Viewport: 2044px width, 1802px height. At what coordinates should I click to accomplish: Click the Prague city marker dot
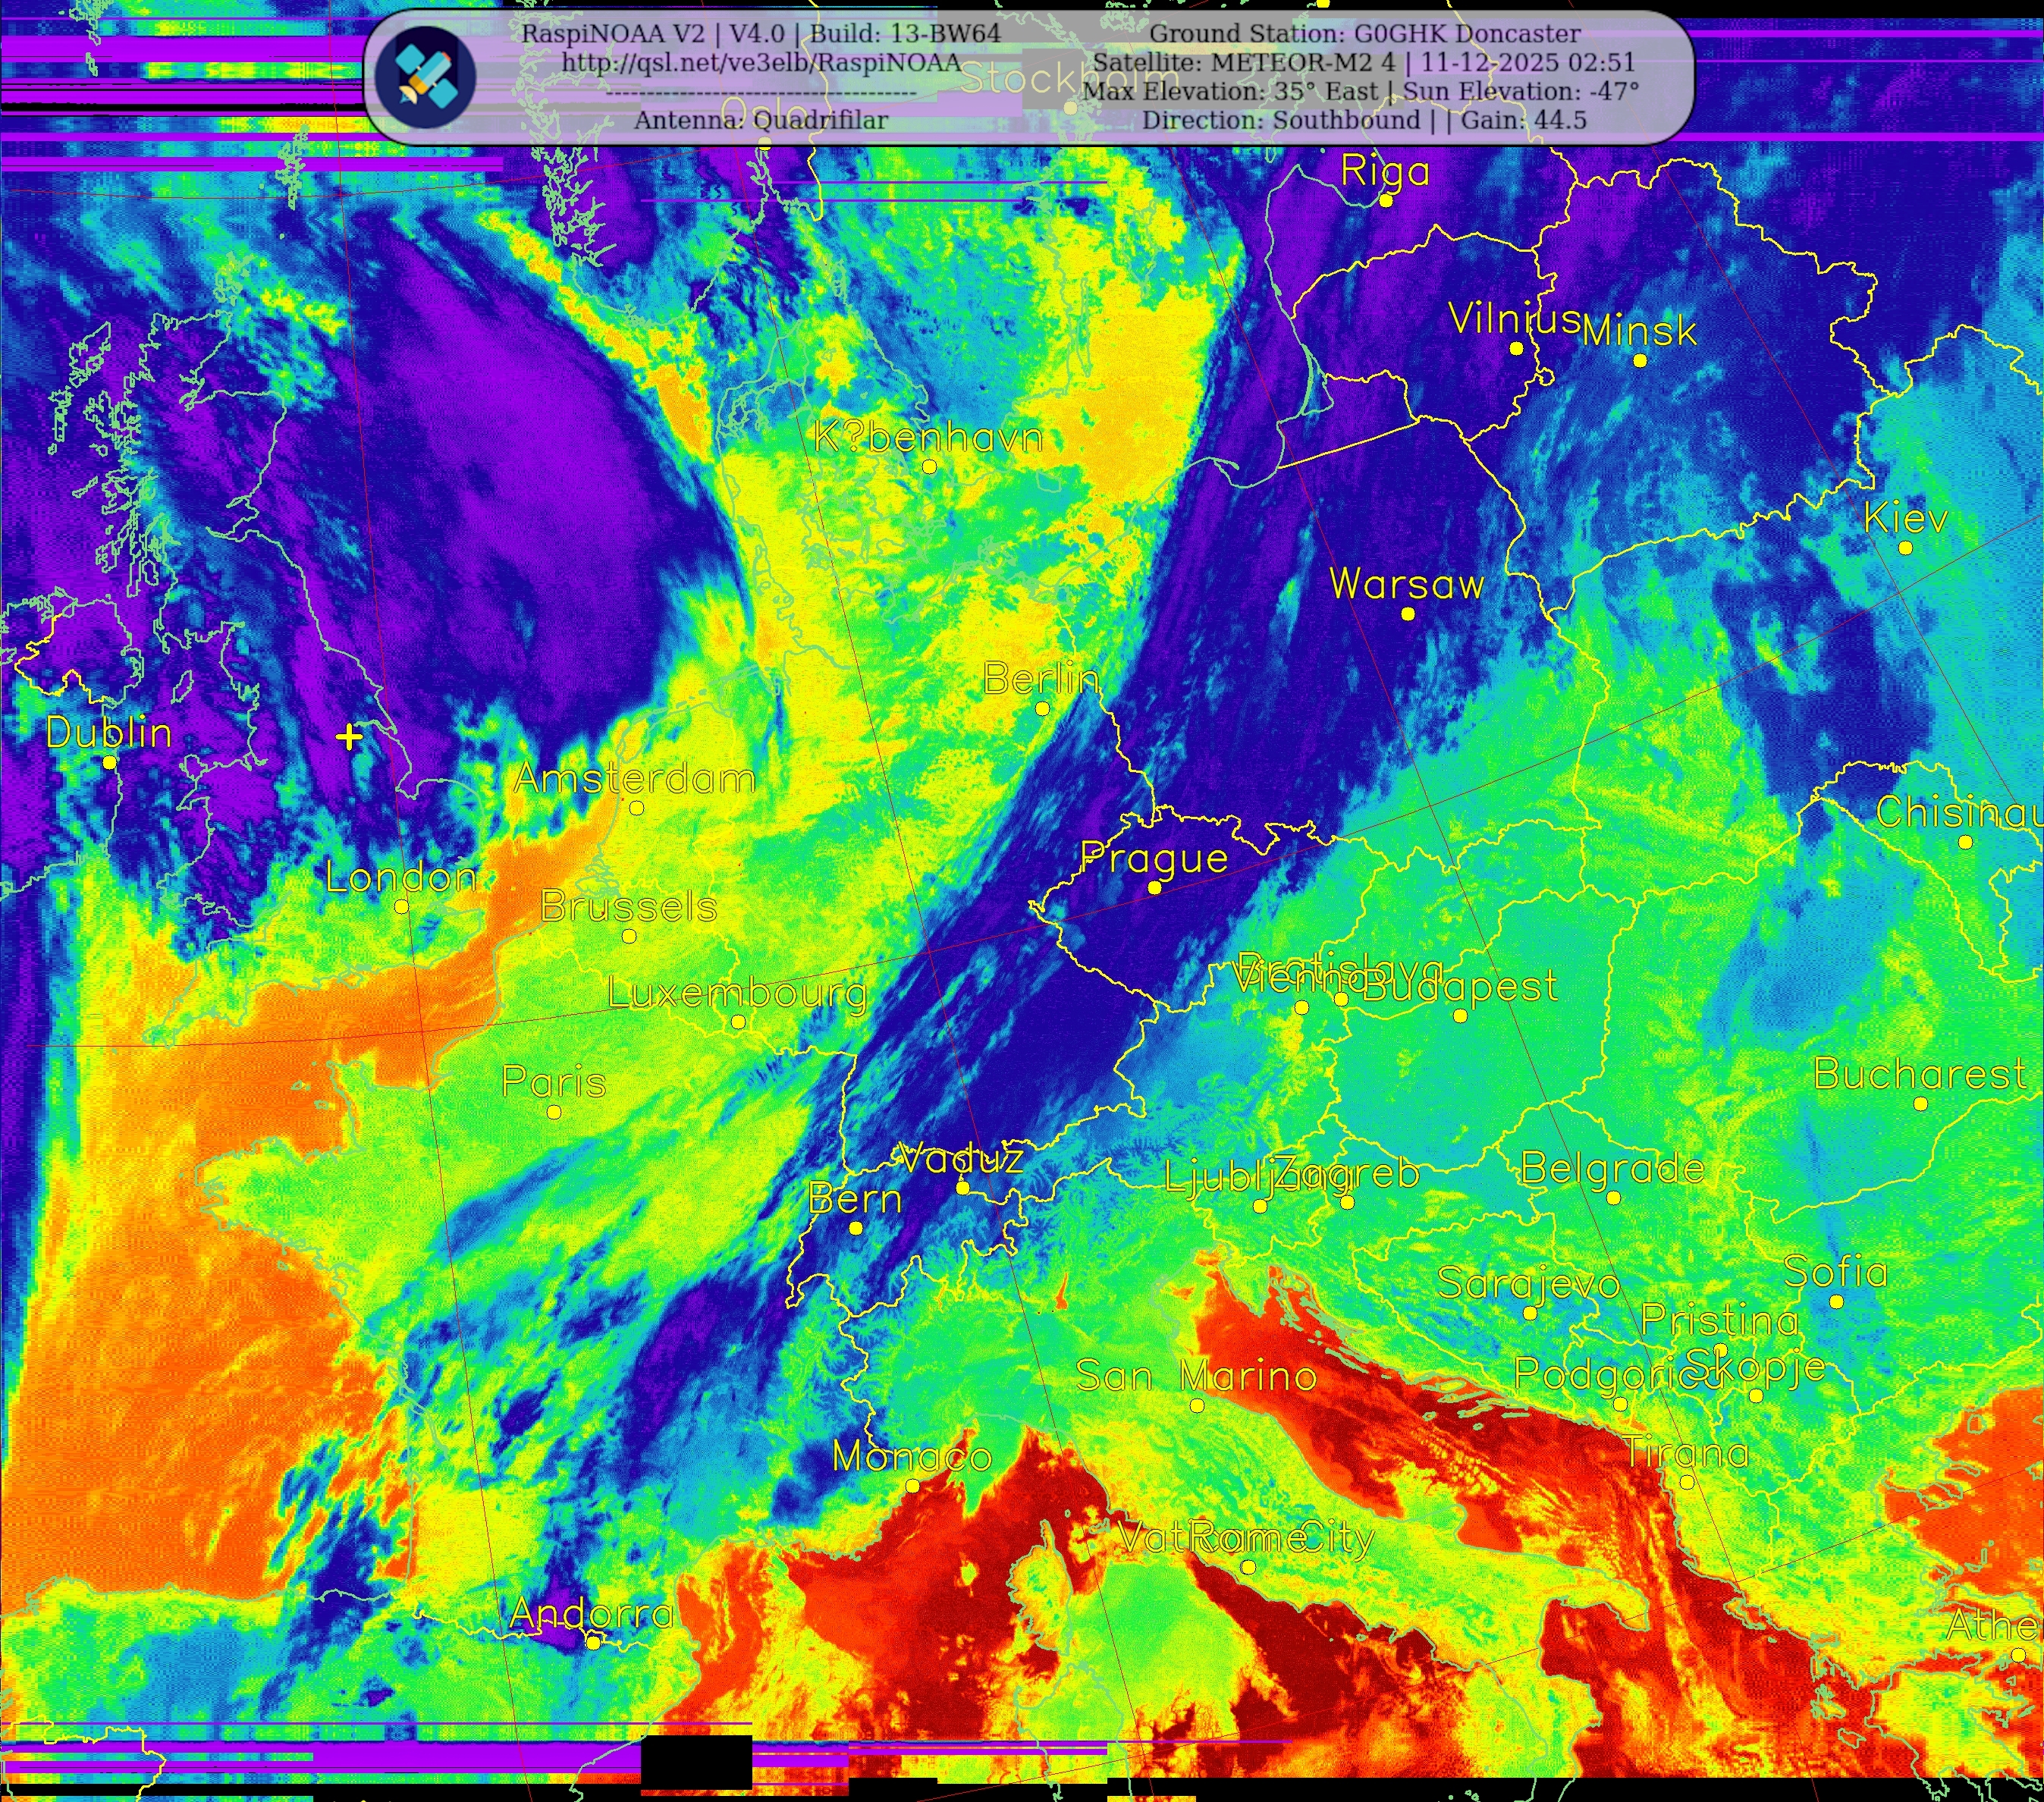pos(1154,888)
